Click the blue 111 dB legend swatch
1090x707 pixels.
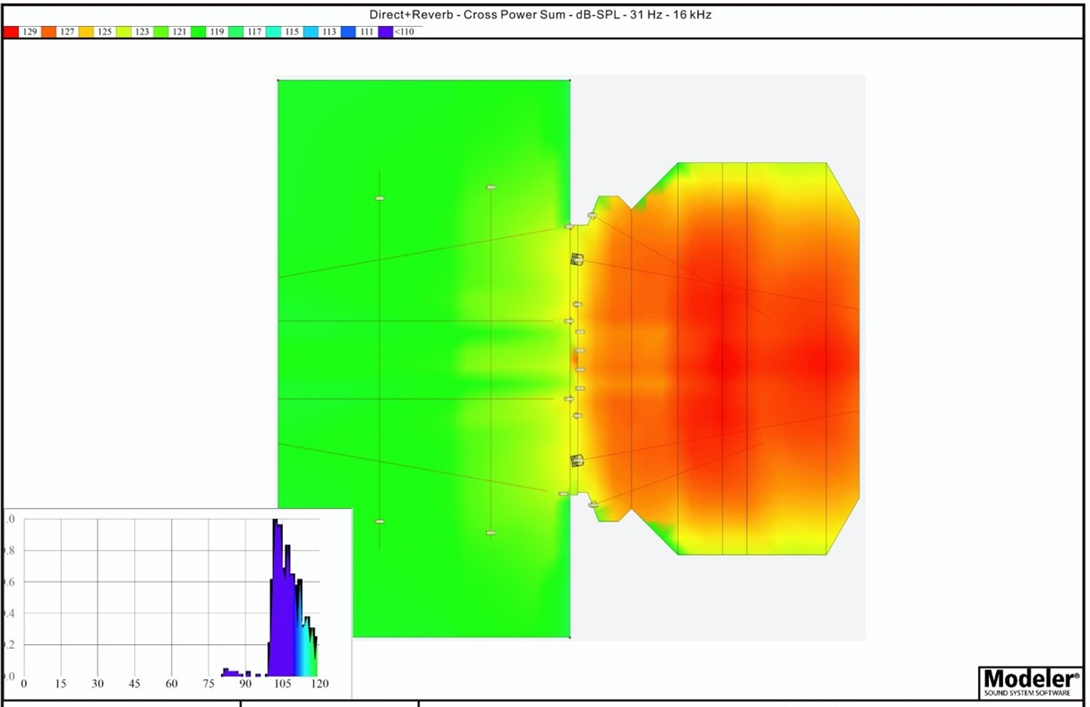point(348,32)
